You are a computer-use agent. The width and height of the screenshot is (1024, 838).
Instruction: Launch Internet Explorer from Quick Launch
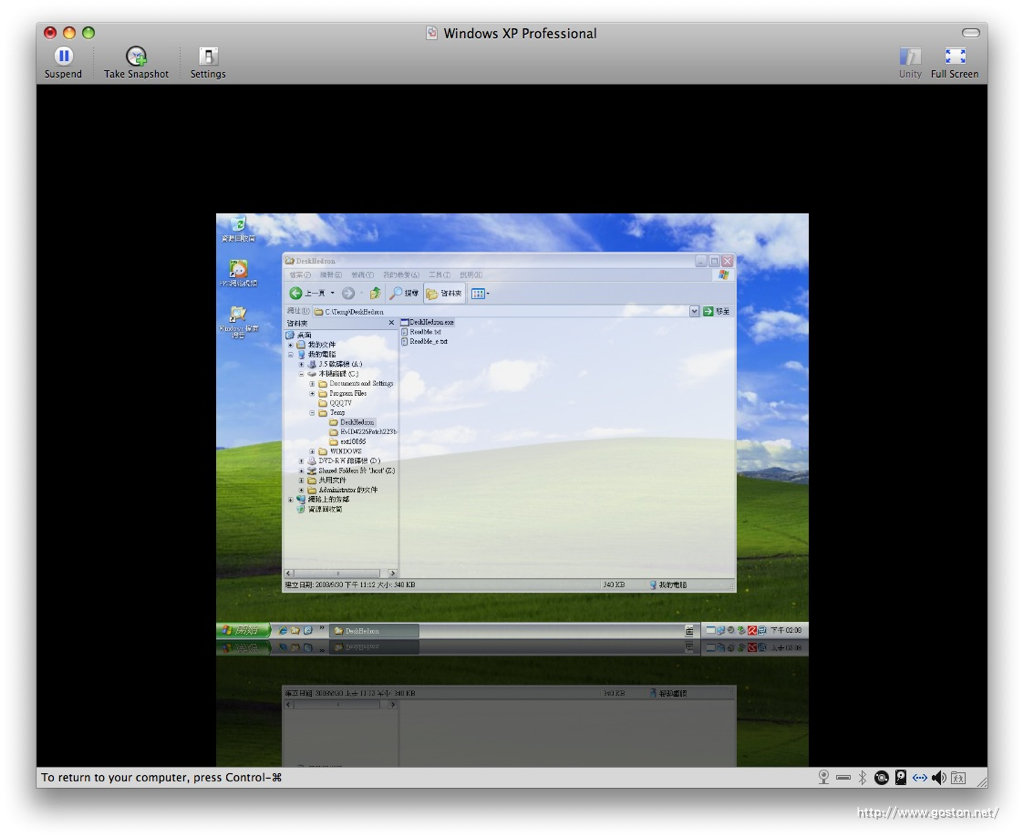click(282, 631)
